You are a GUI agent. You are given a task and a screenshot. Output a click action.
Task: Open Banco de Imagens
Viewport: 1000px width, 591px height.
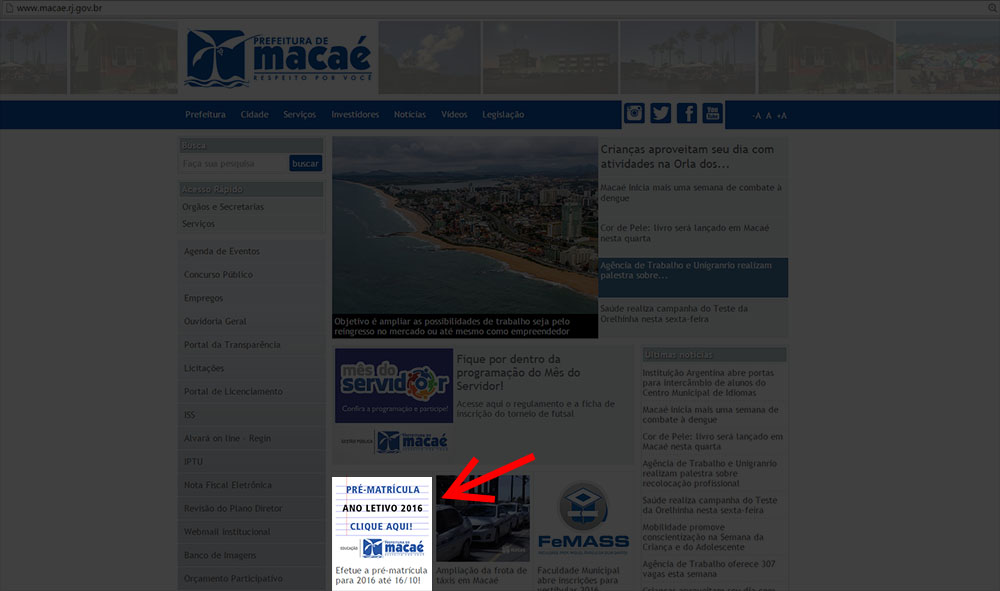click(x=220, y=555)
